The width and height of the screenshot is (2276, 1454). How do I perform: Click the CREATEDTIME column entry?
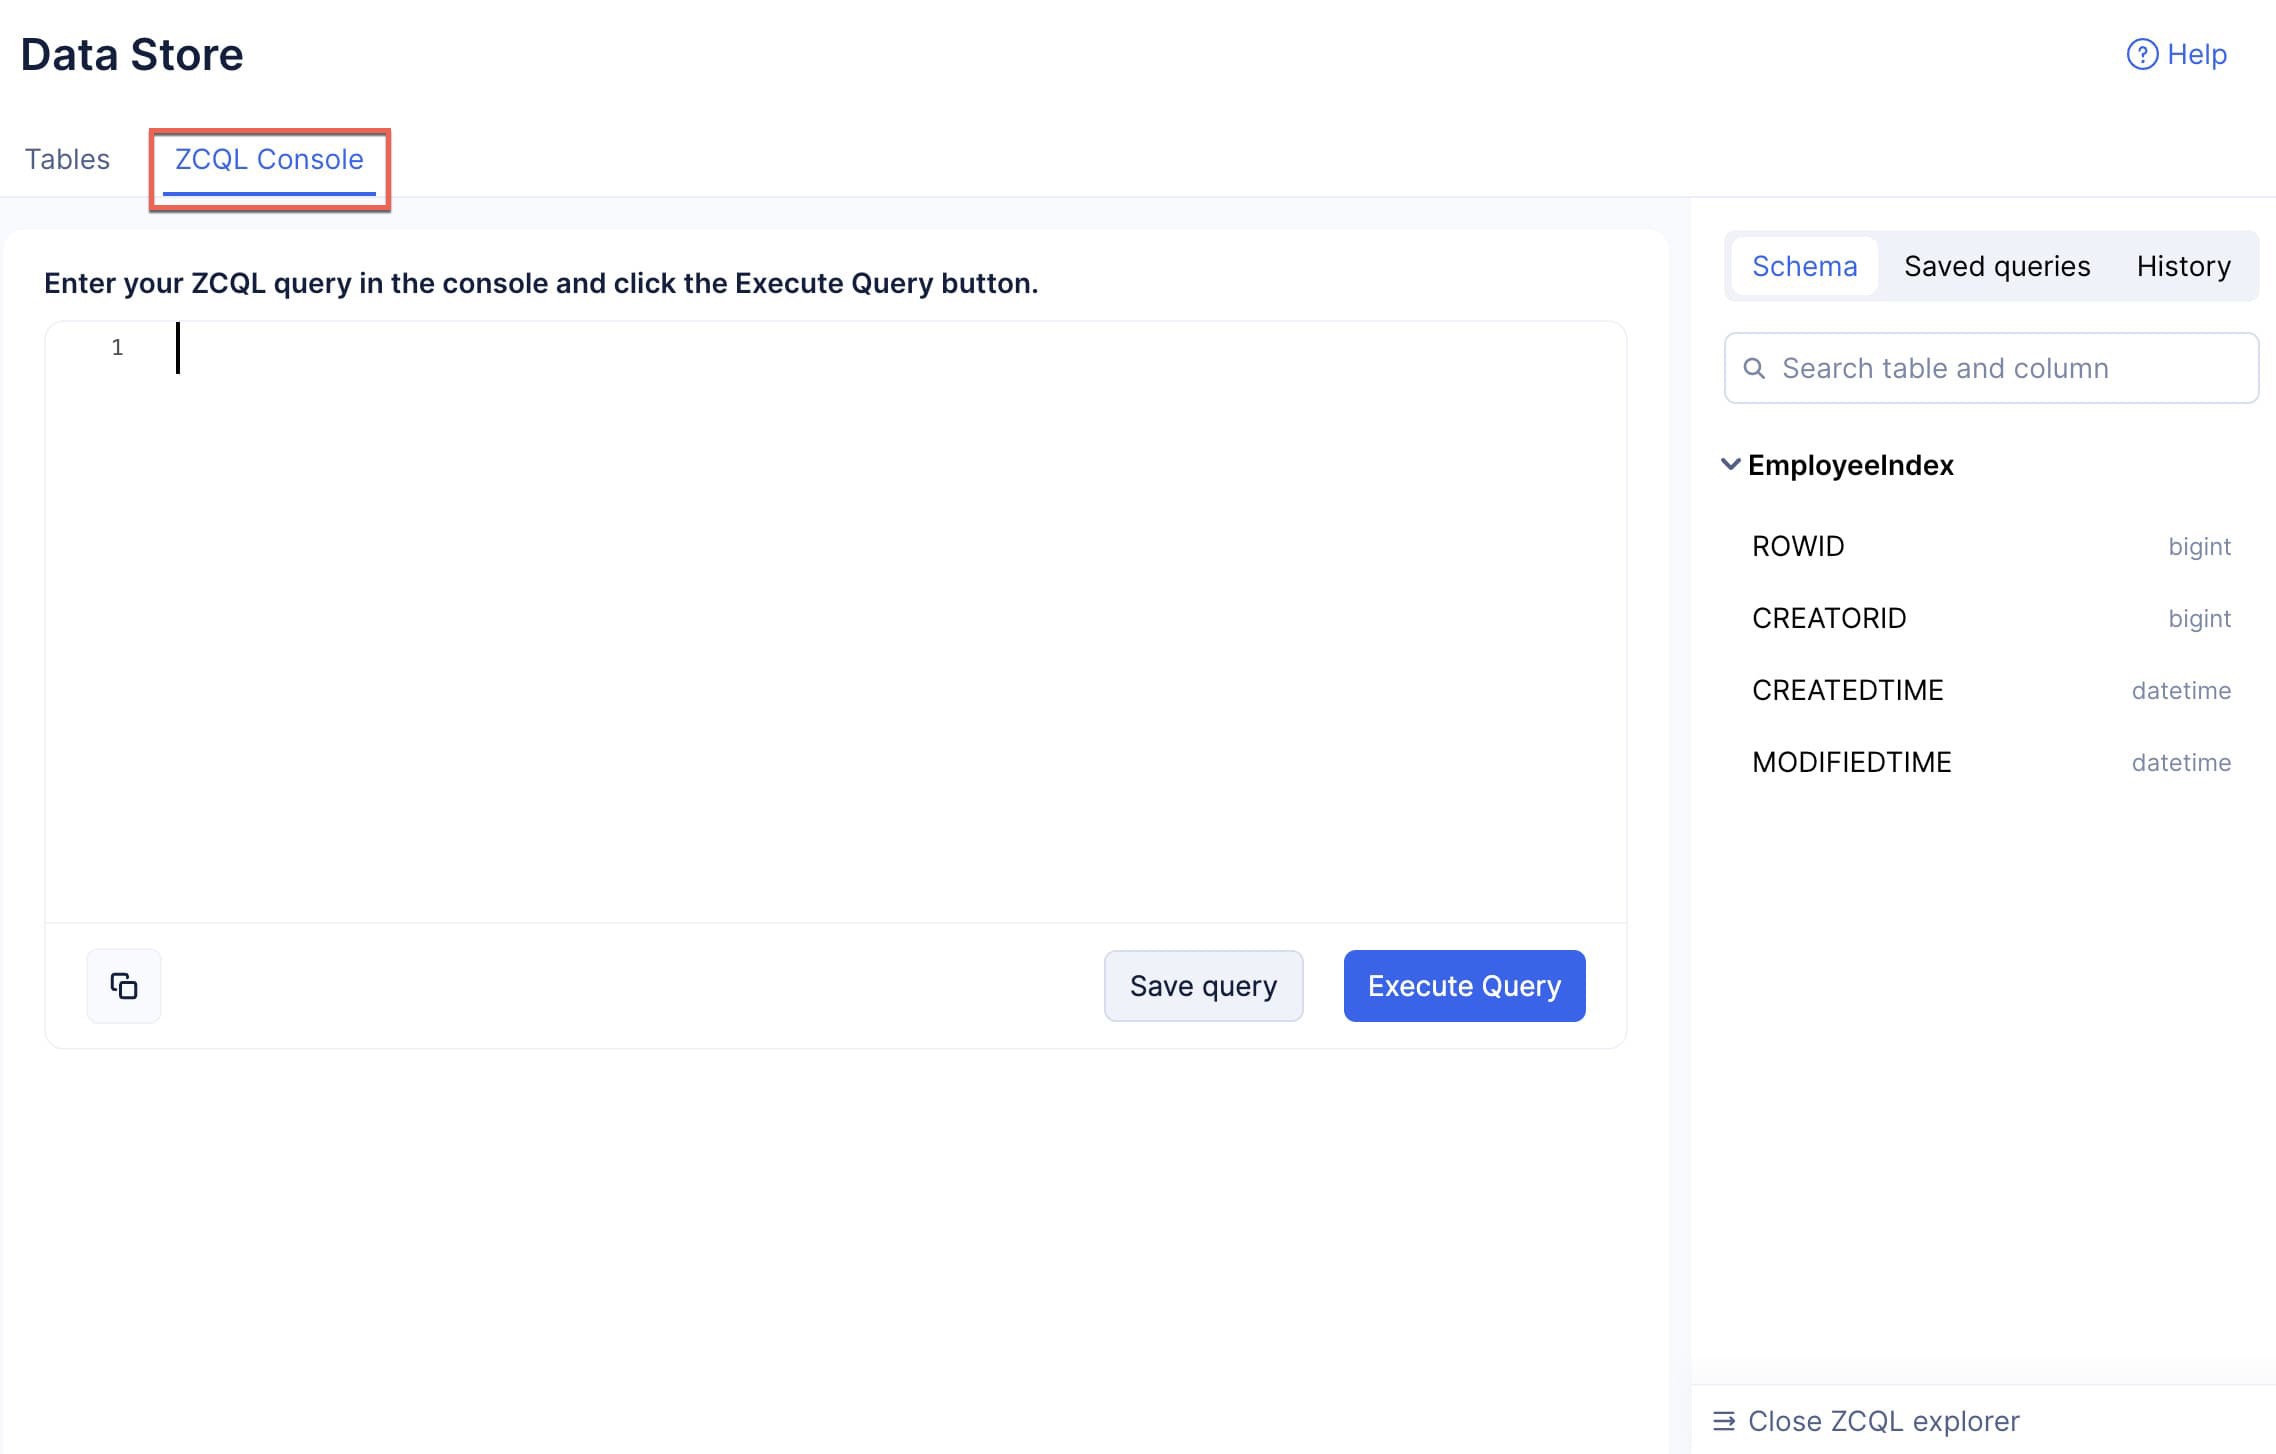1846,689
